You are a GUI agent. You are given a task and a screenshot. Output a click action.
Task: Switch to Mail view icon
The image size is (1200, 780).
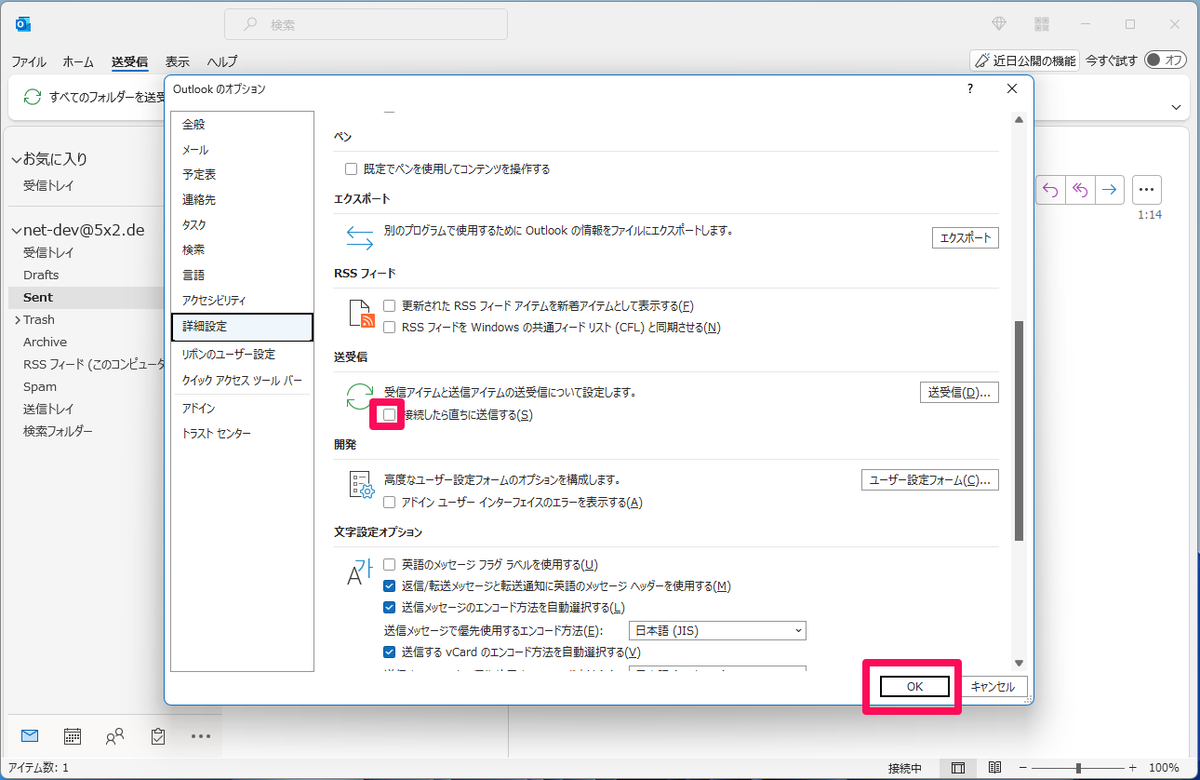tap(29, 736)
